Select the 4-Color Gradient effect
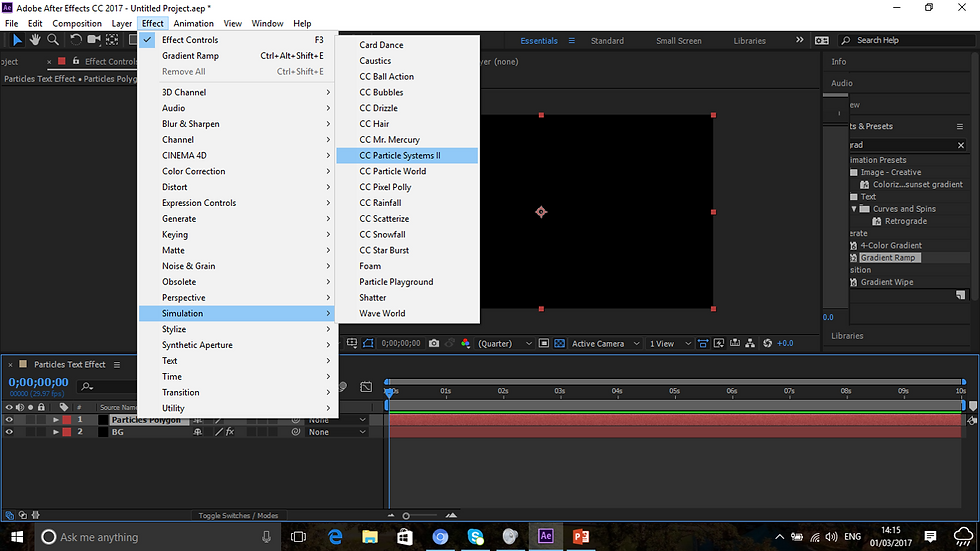The height and width of the screenshot is (551, 980). click(x=891, y=246)
